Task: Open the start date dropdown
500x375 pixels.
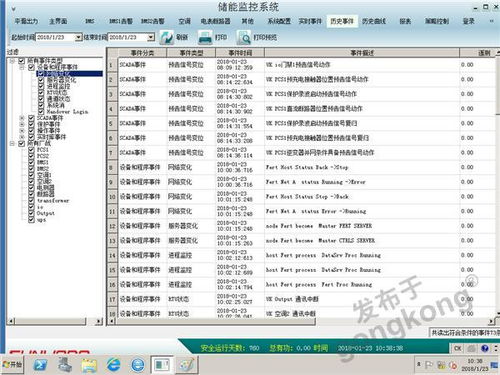Action: tap(78, 37)
